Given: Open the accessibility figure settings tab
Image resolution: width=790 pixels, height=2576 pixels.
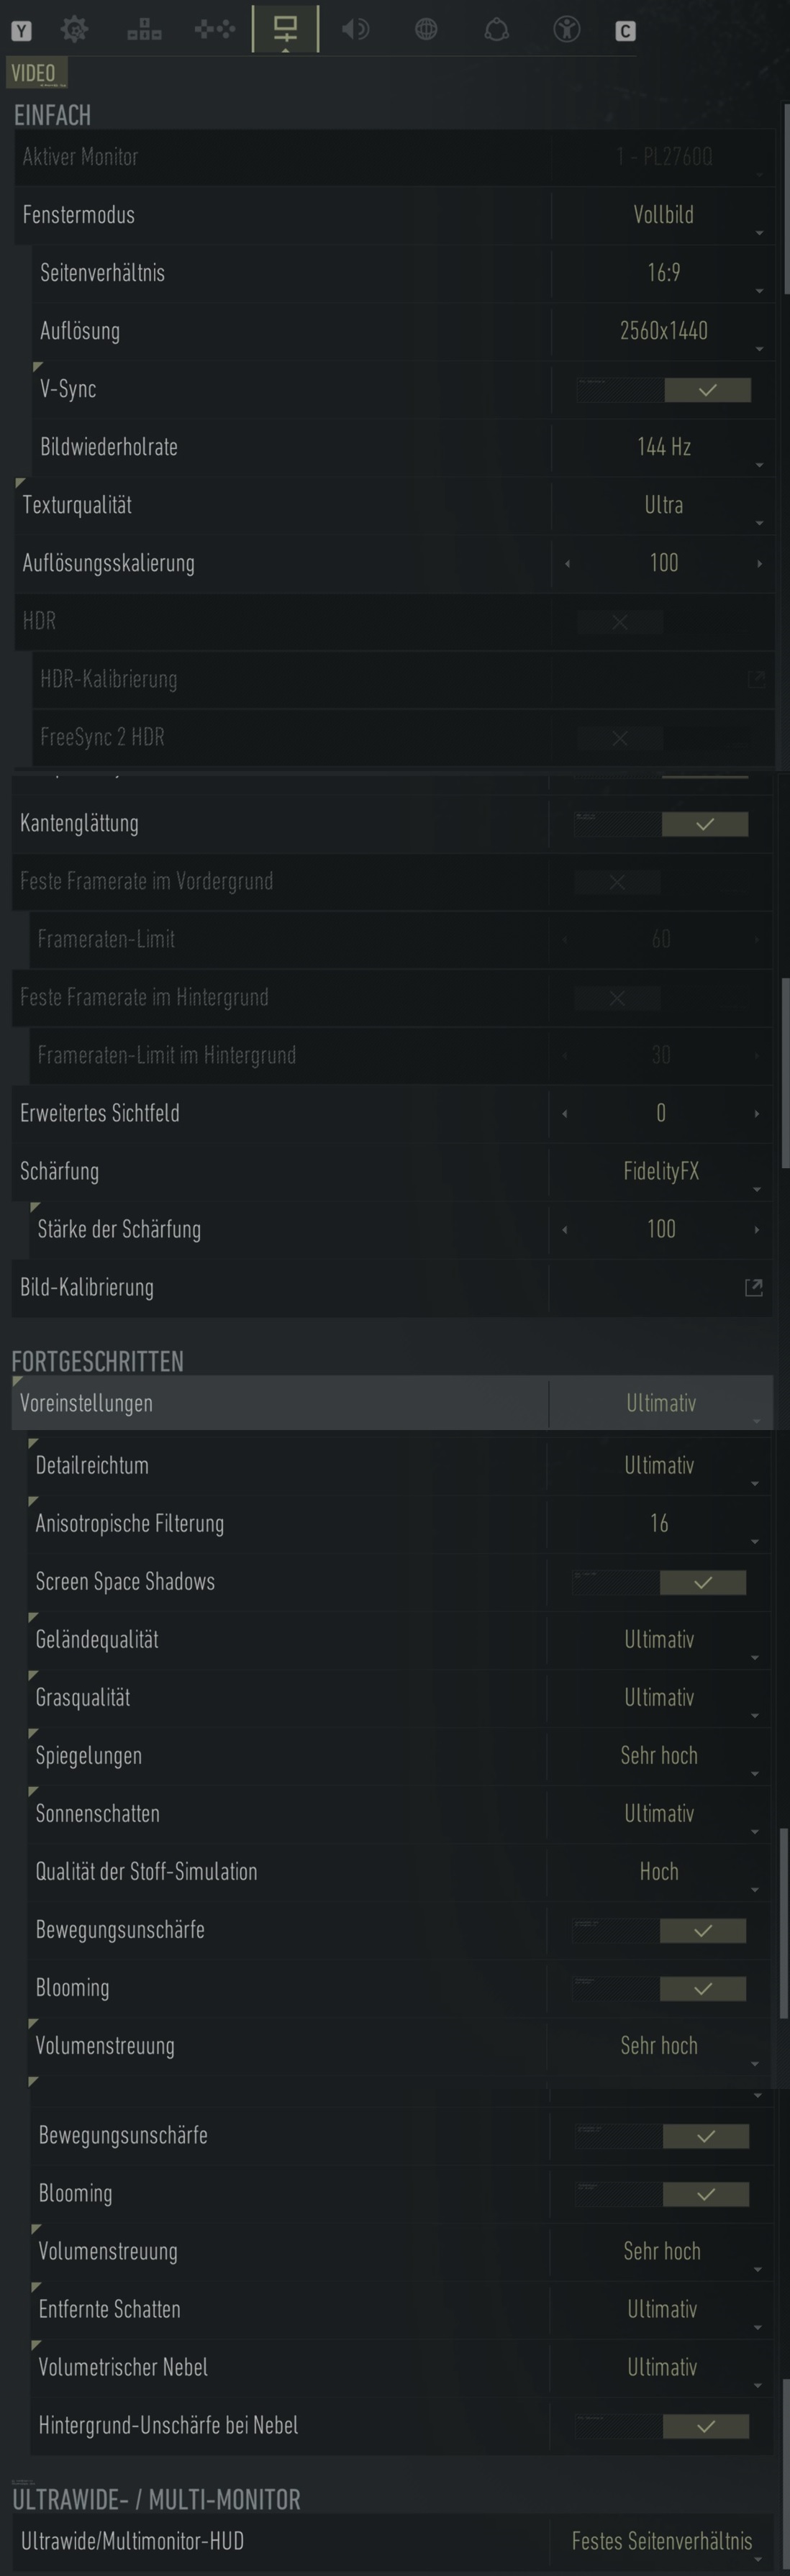Looking at the screenshot, I should click(x=567, y=30).
